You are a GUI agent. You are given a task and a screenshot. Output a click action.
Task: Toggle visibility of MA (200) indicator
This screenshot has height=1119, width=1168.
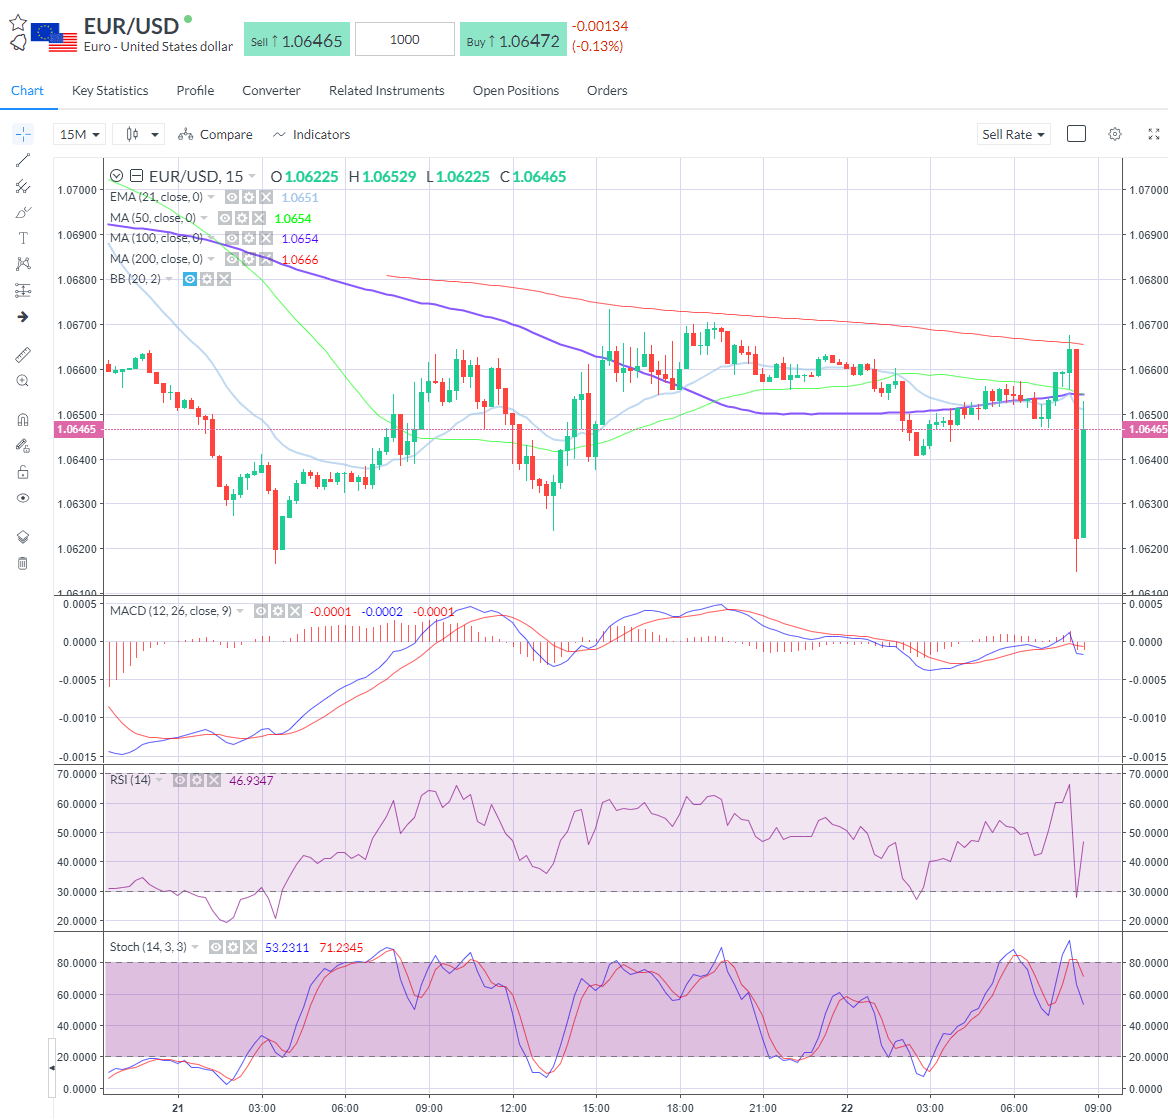(232, 259)
